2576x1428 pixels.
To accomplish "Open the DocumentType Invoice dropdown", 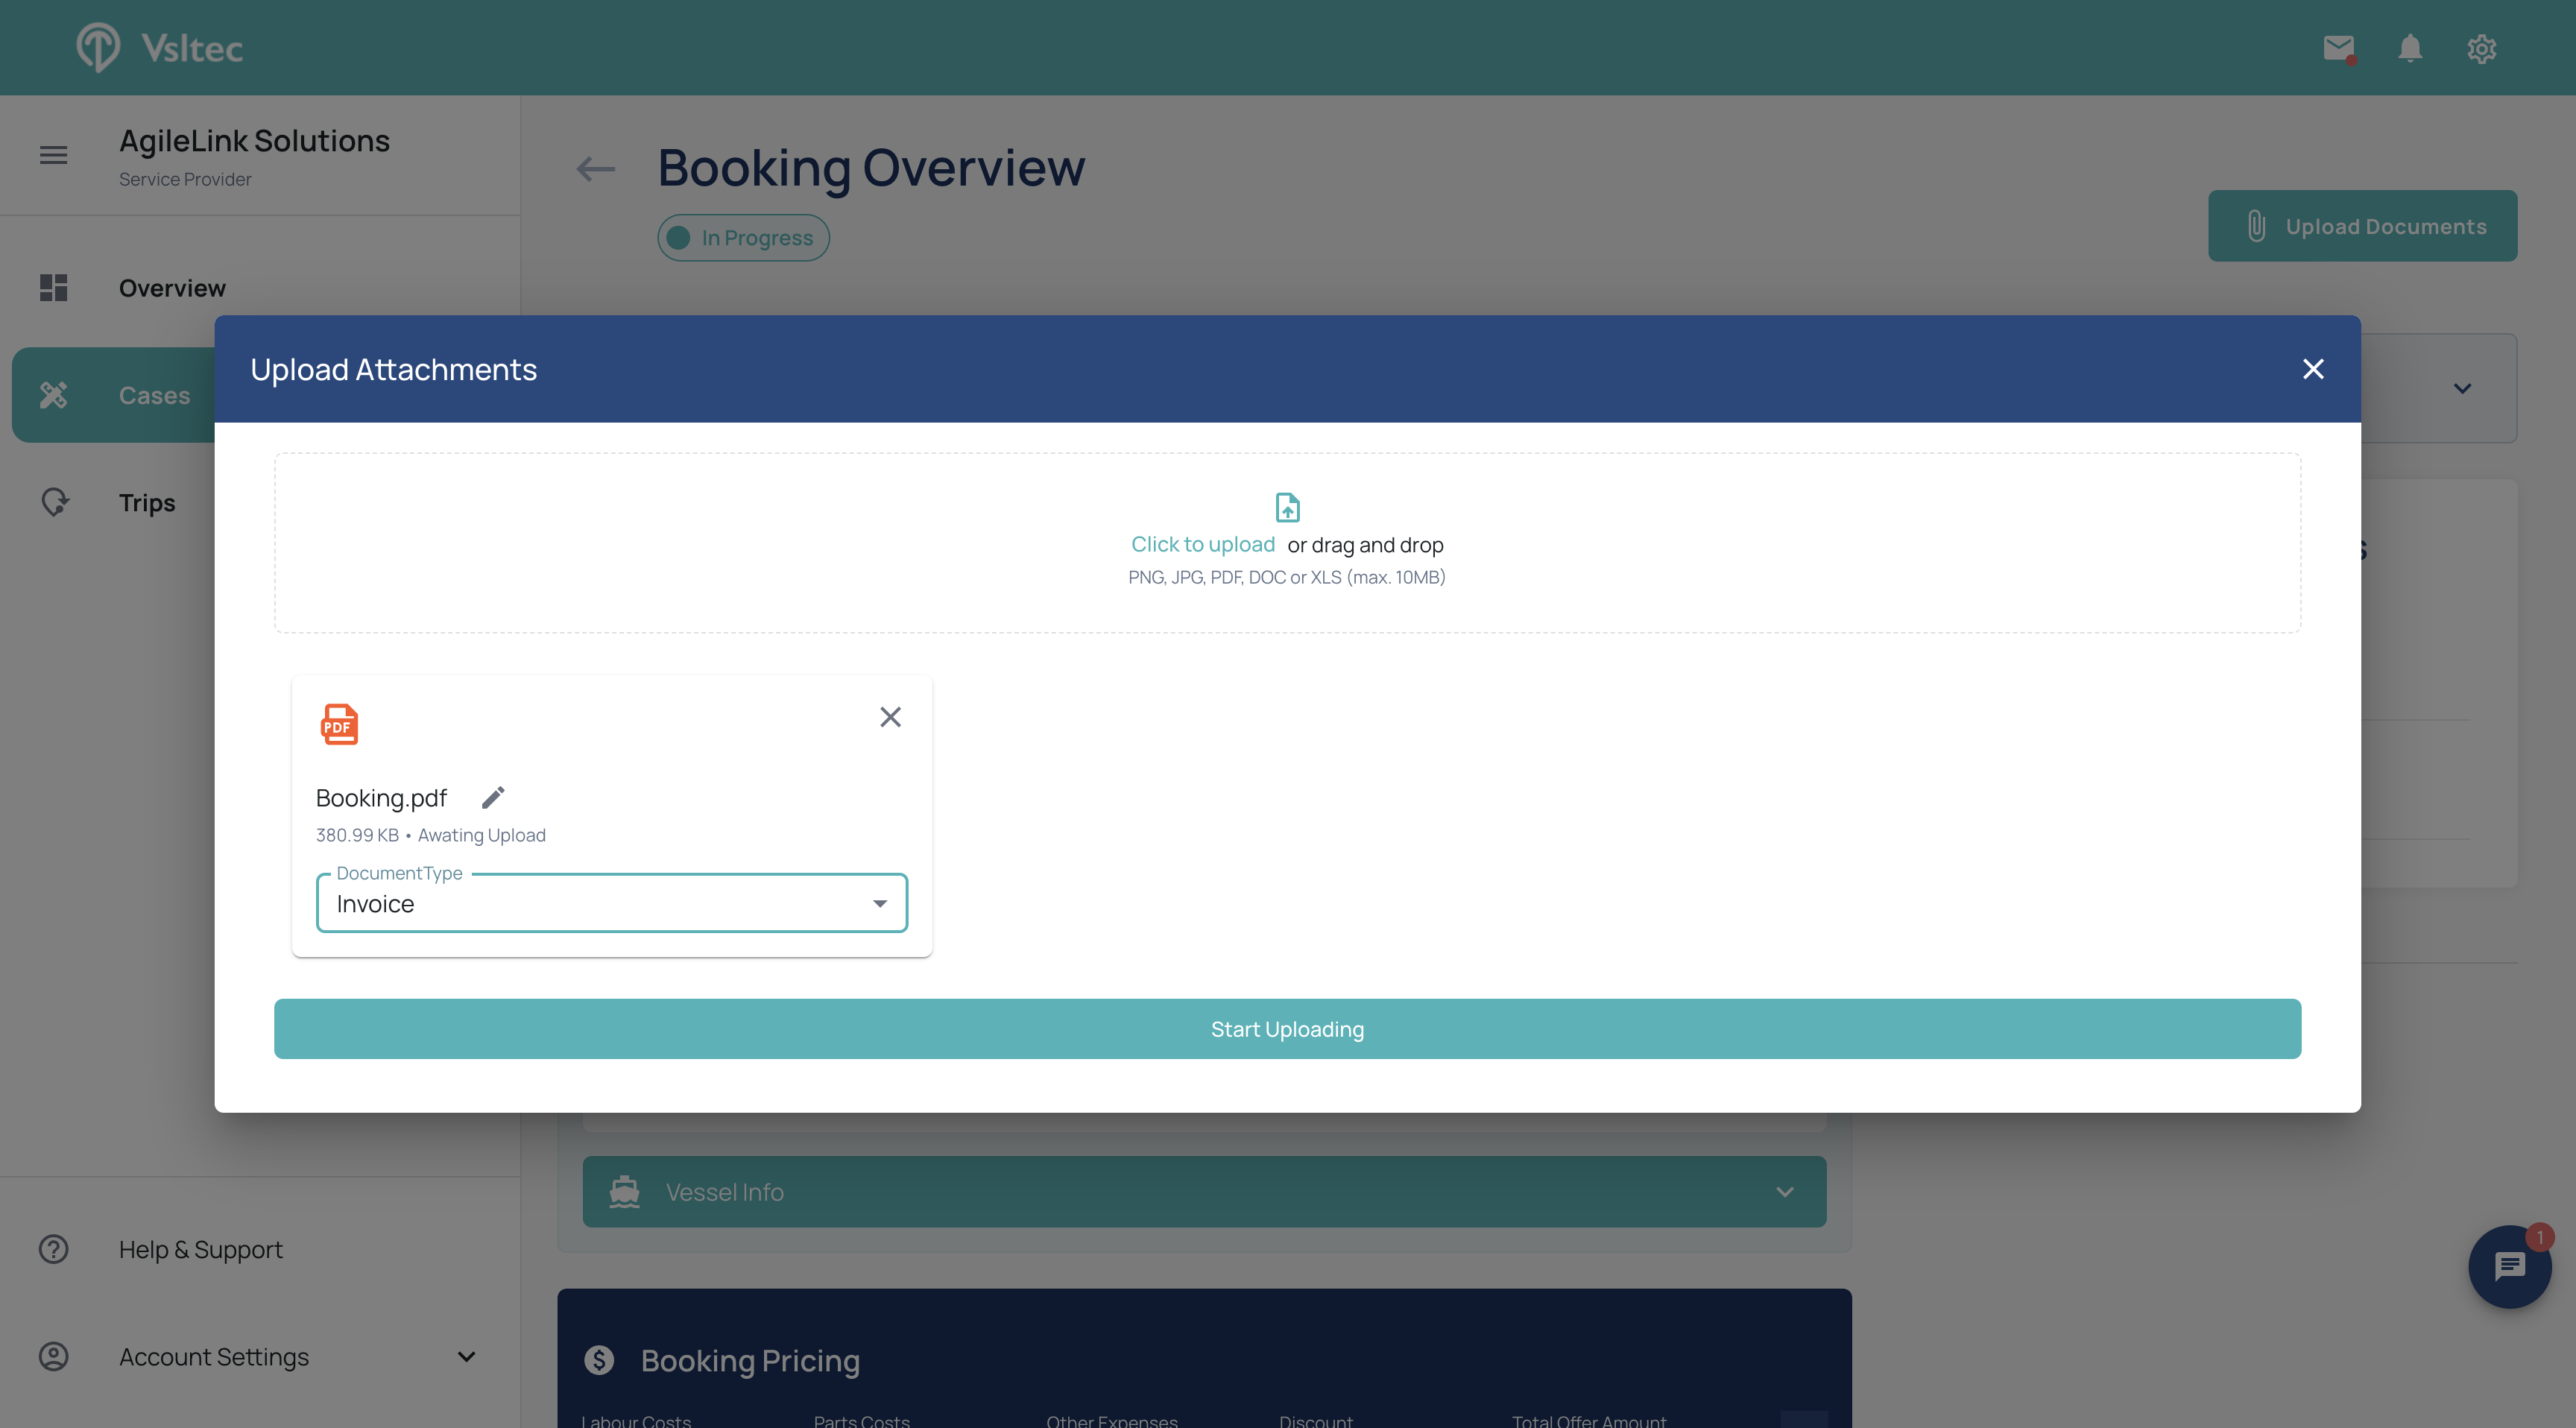I will click(612, 904).
